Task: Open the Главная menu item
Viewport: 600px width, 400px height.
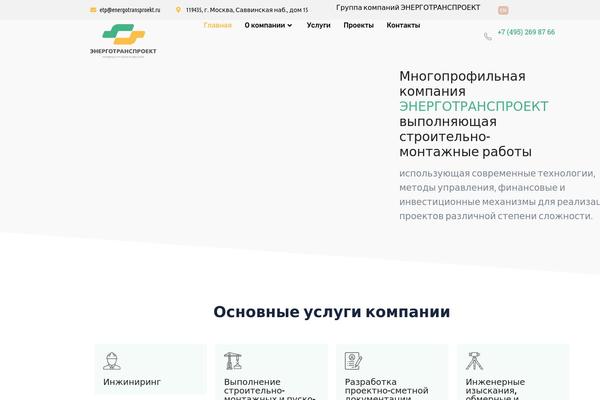Action: point(218,25)
